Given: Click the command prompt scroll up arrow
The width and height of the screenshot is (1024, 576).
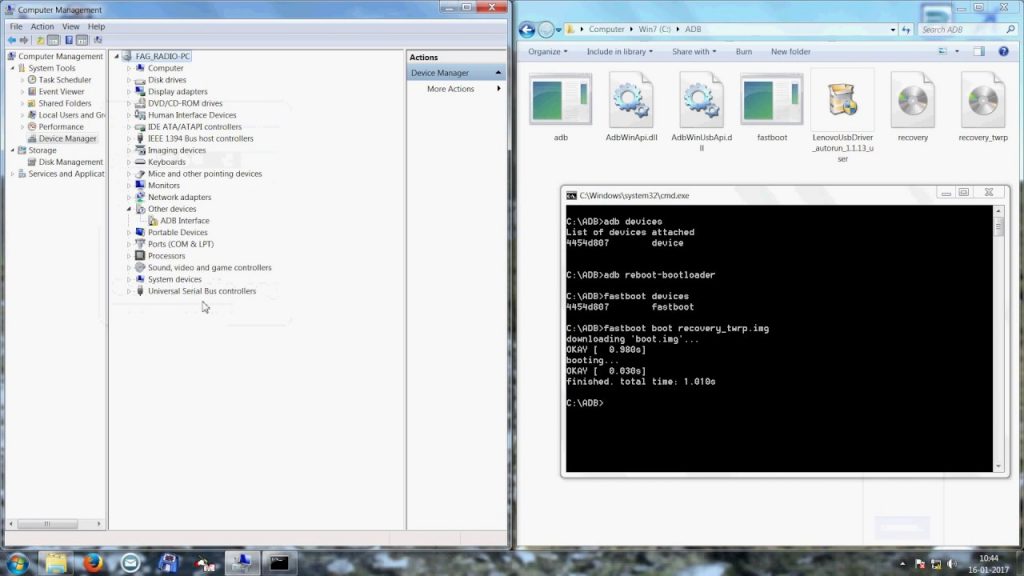Looking at the screenshot, I should pyautogui.click(x=998, y=211).
